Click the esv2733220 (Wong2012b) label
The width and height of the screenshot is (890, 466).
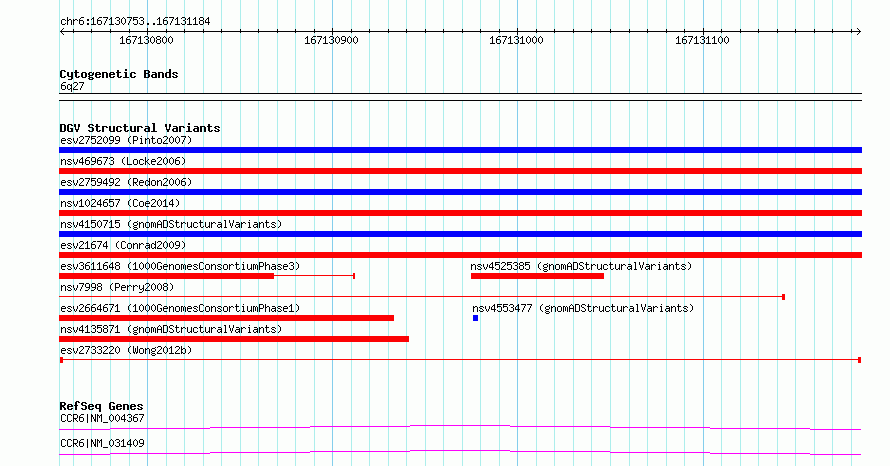click(x=126, y=350)
